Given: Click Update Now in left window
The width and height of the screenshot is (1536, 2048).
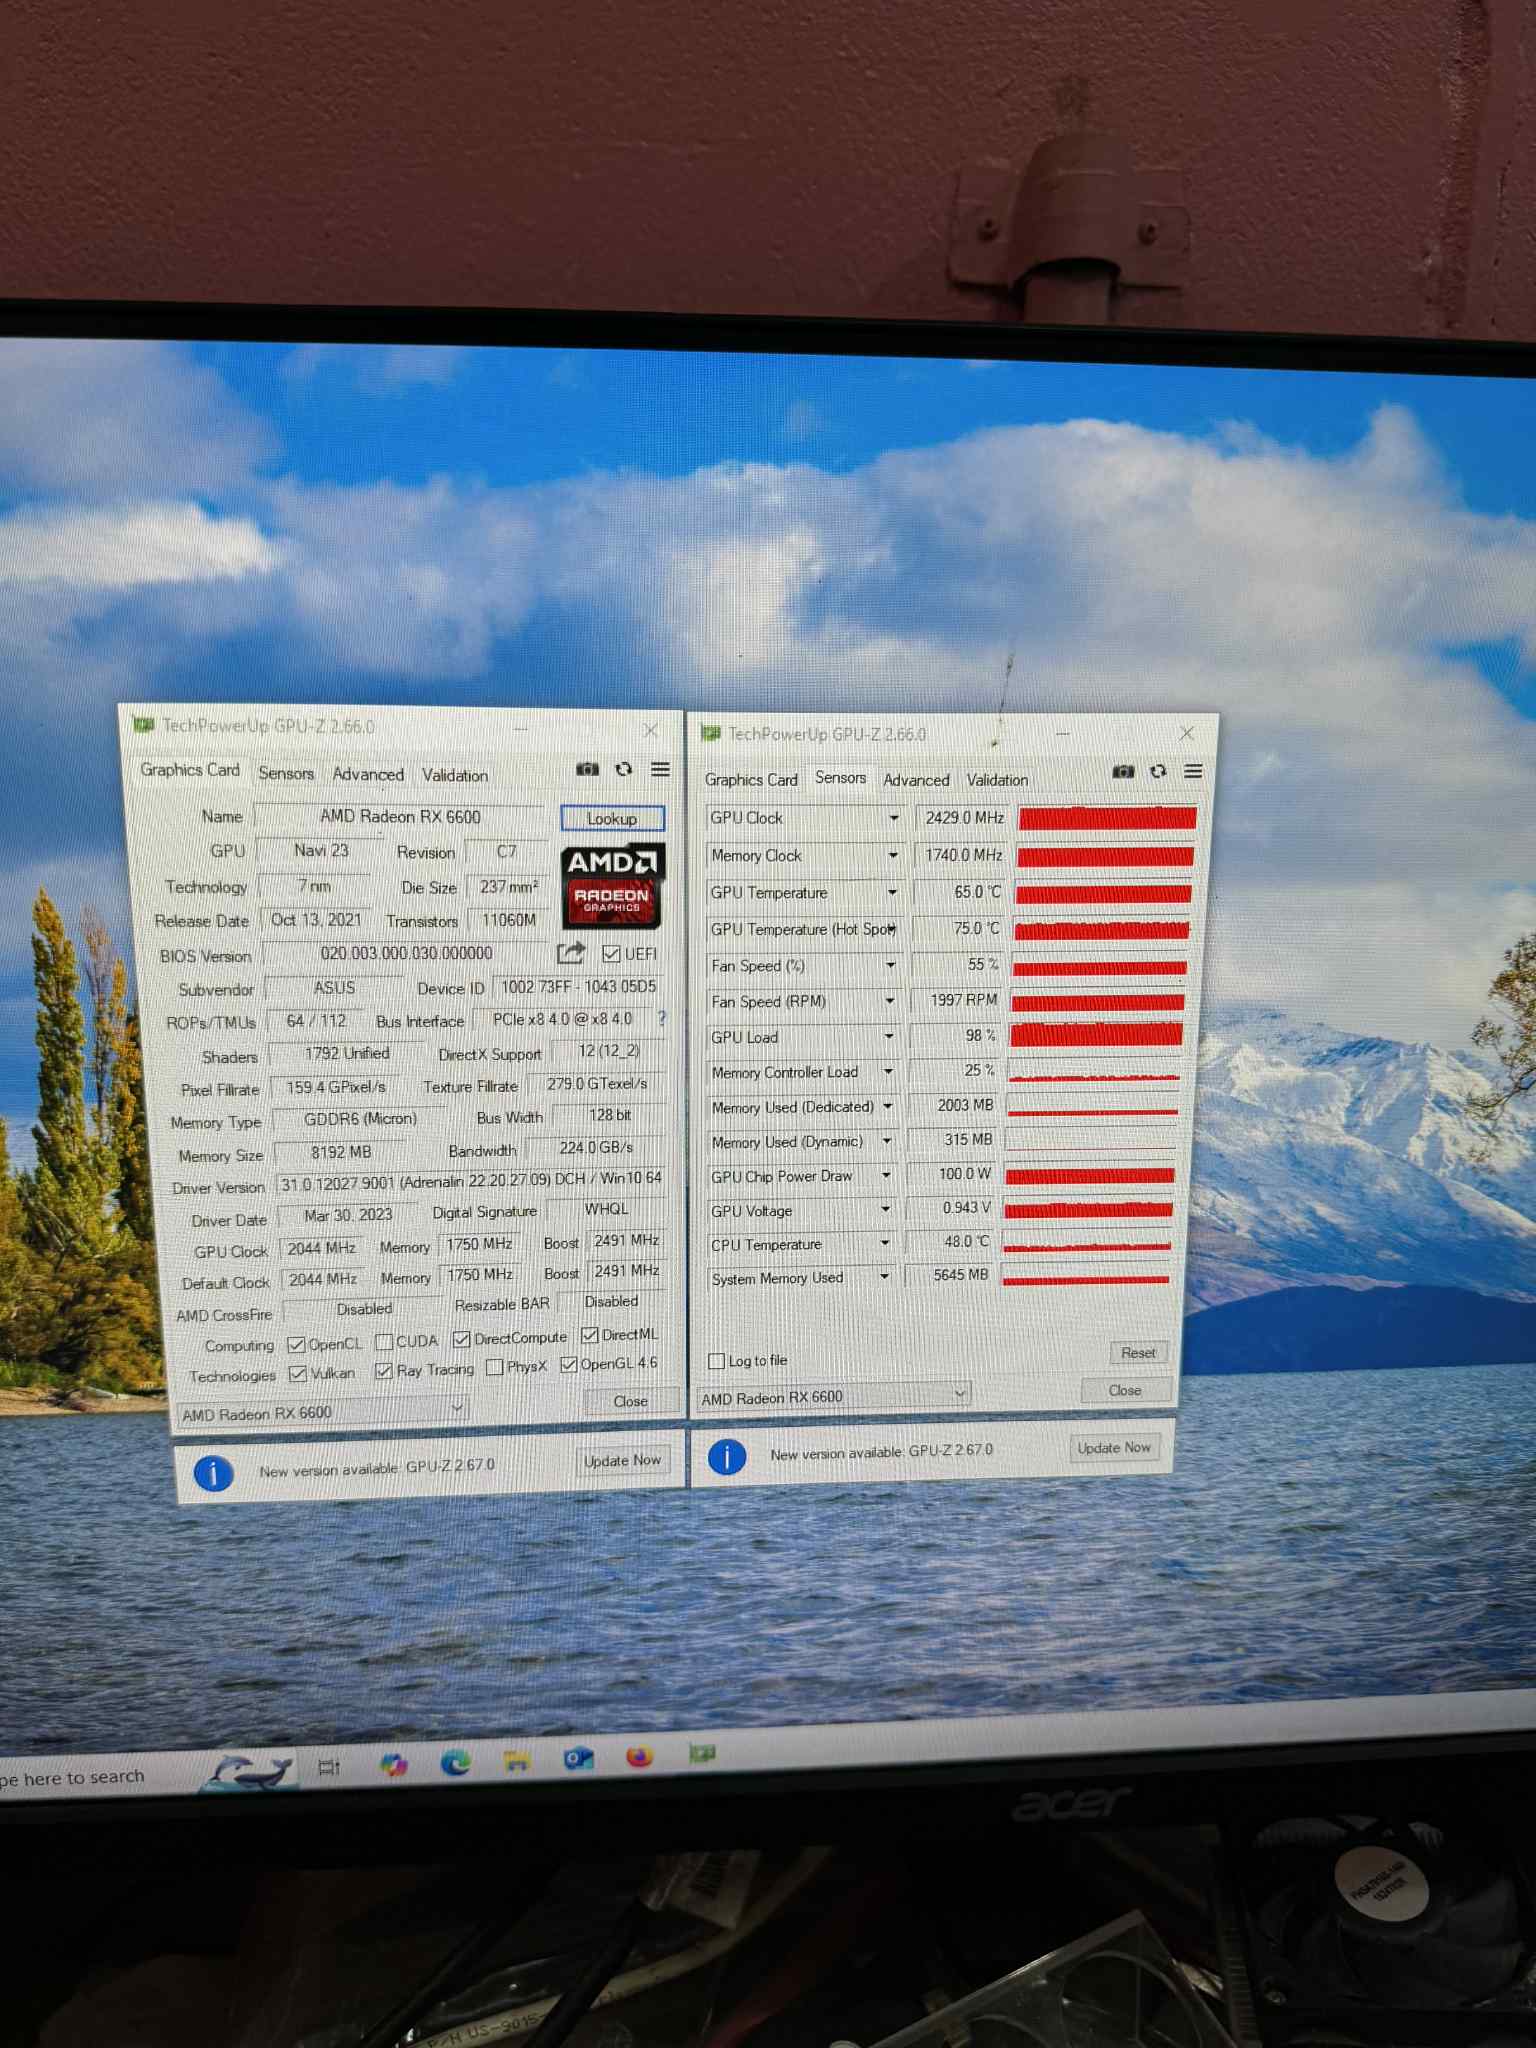Looking at the screenshot, I should pyautogui.click(x=622, y=1461).
